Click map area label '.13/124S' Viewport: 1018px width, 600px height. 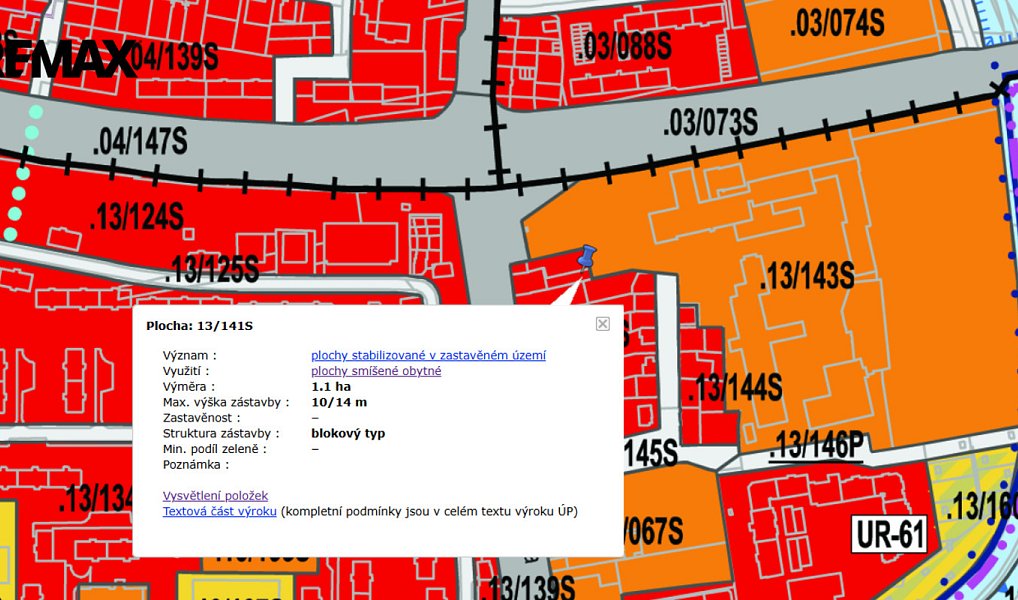pyautogui.click(x=136, y=216)
